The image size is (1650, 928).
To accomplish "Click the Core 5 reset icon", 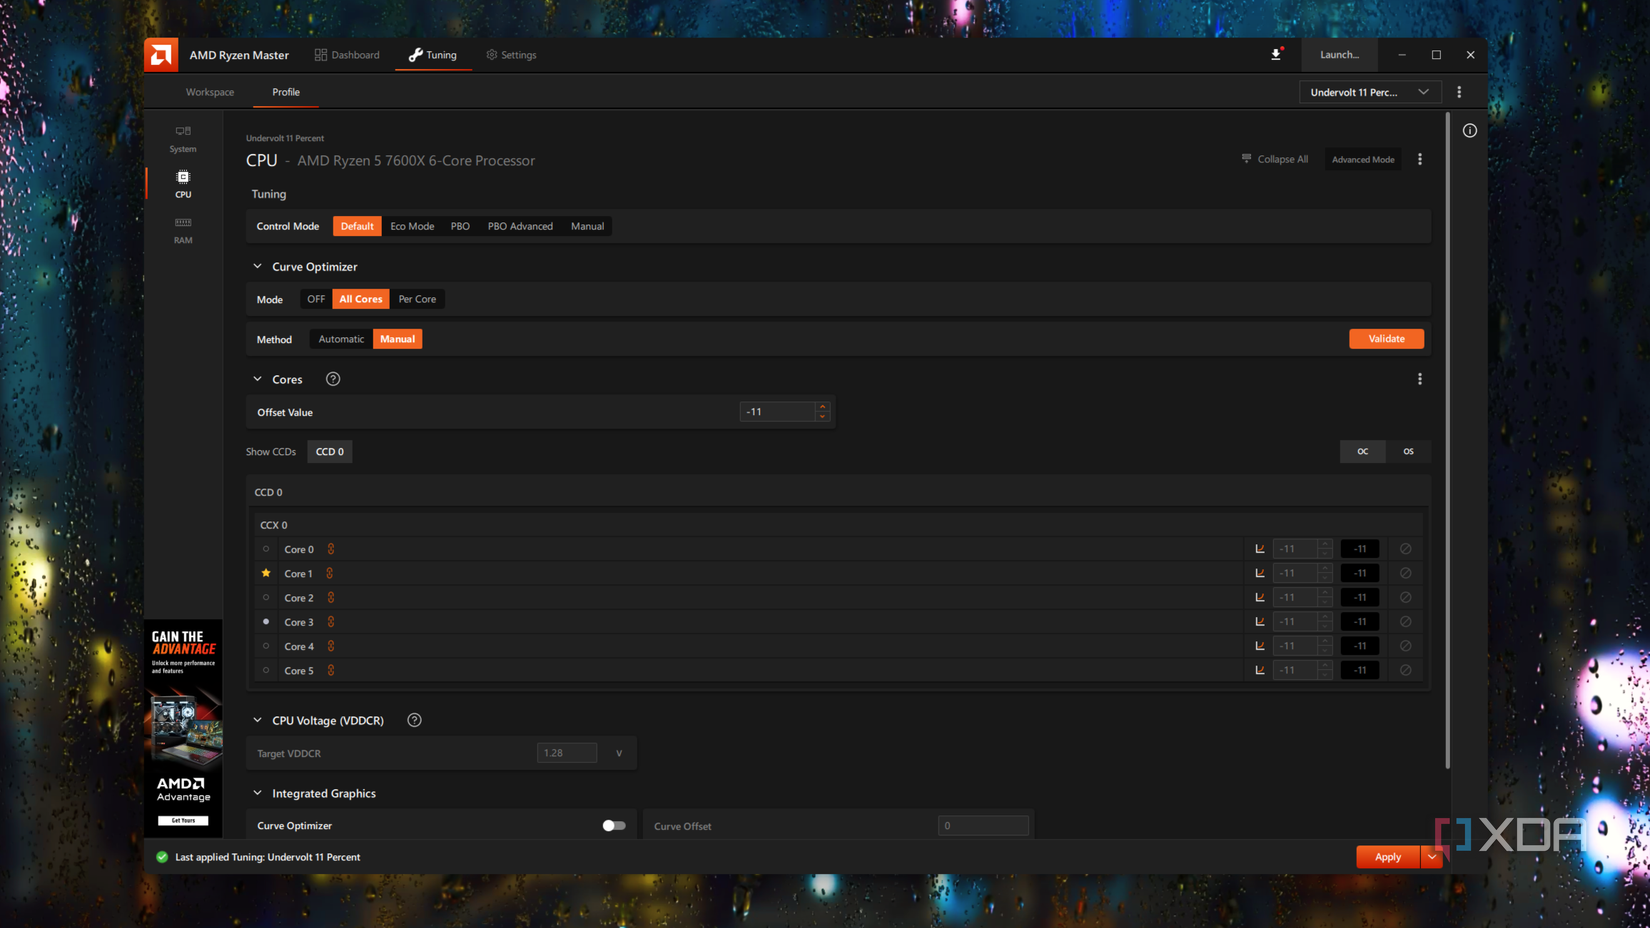I will pyautogui.click(x=1405, y=670).
